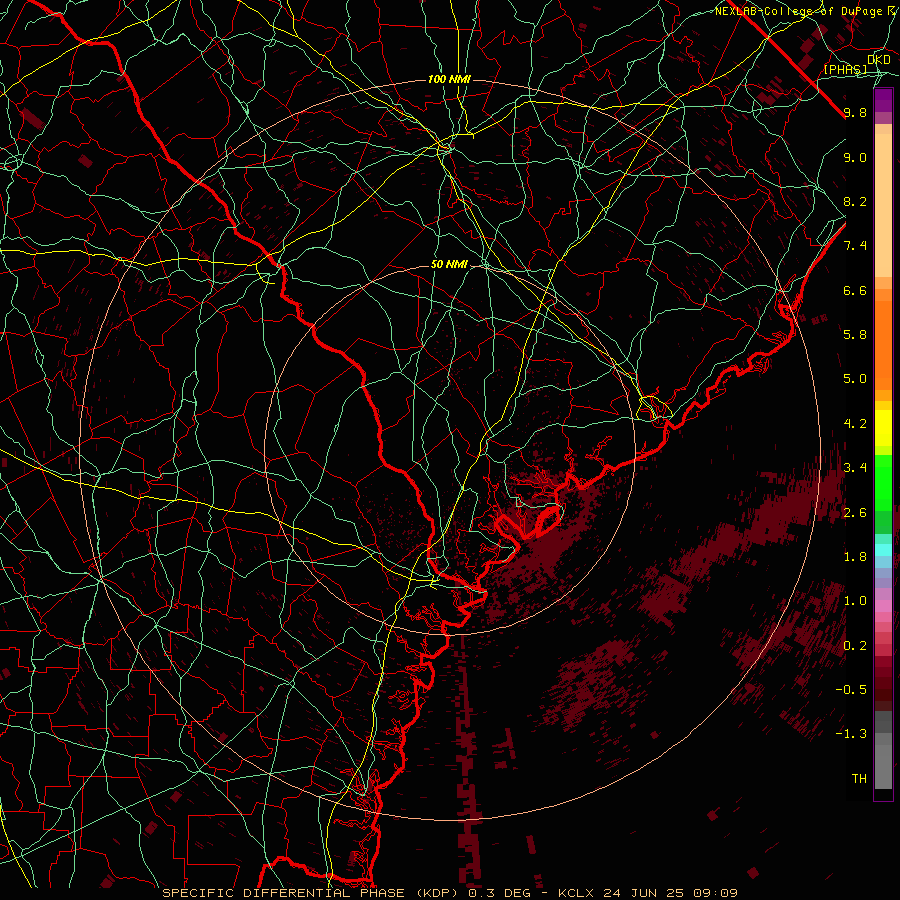Viewport: 900px width, 900px height.
Task: Click the -0.5 scale value
Action: pyautogui.click(x=851, y=690)
